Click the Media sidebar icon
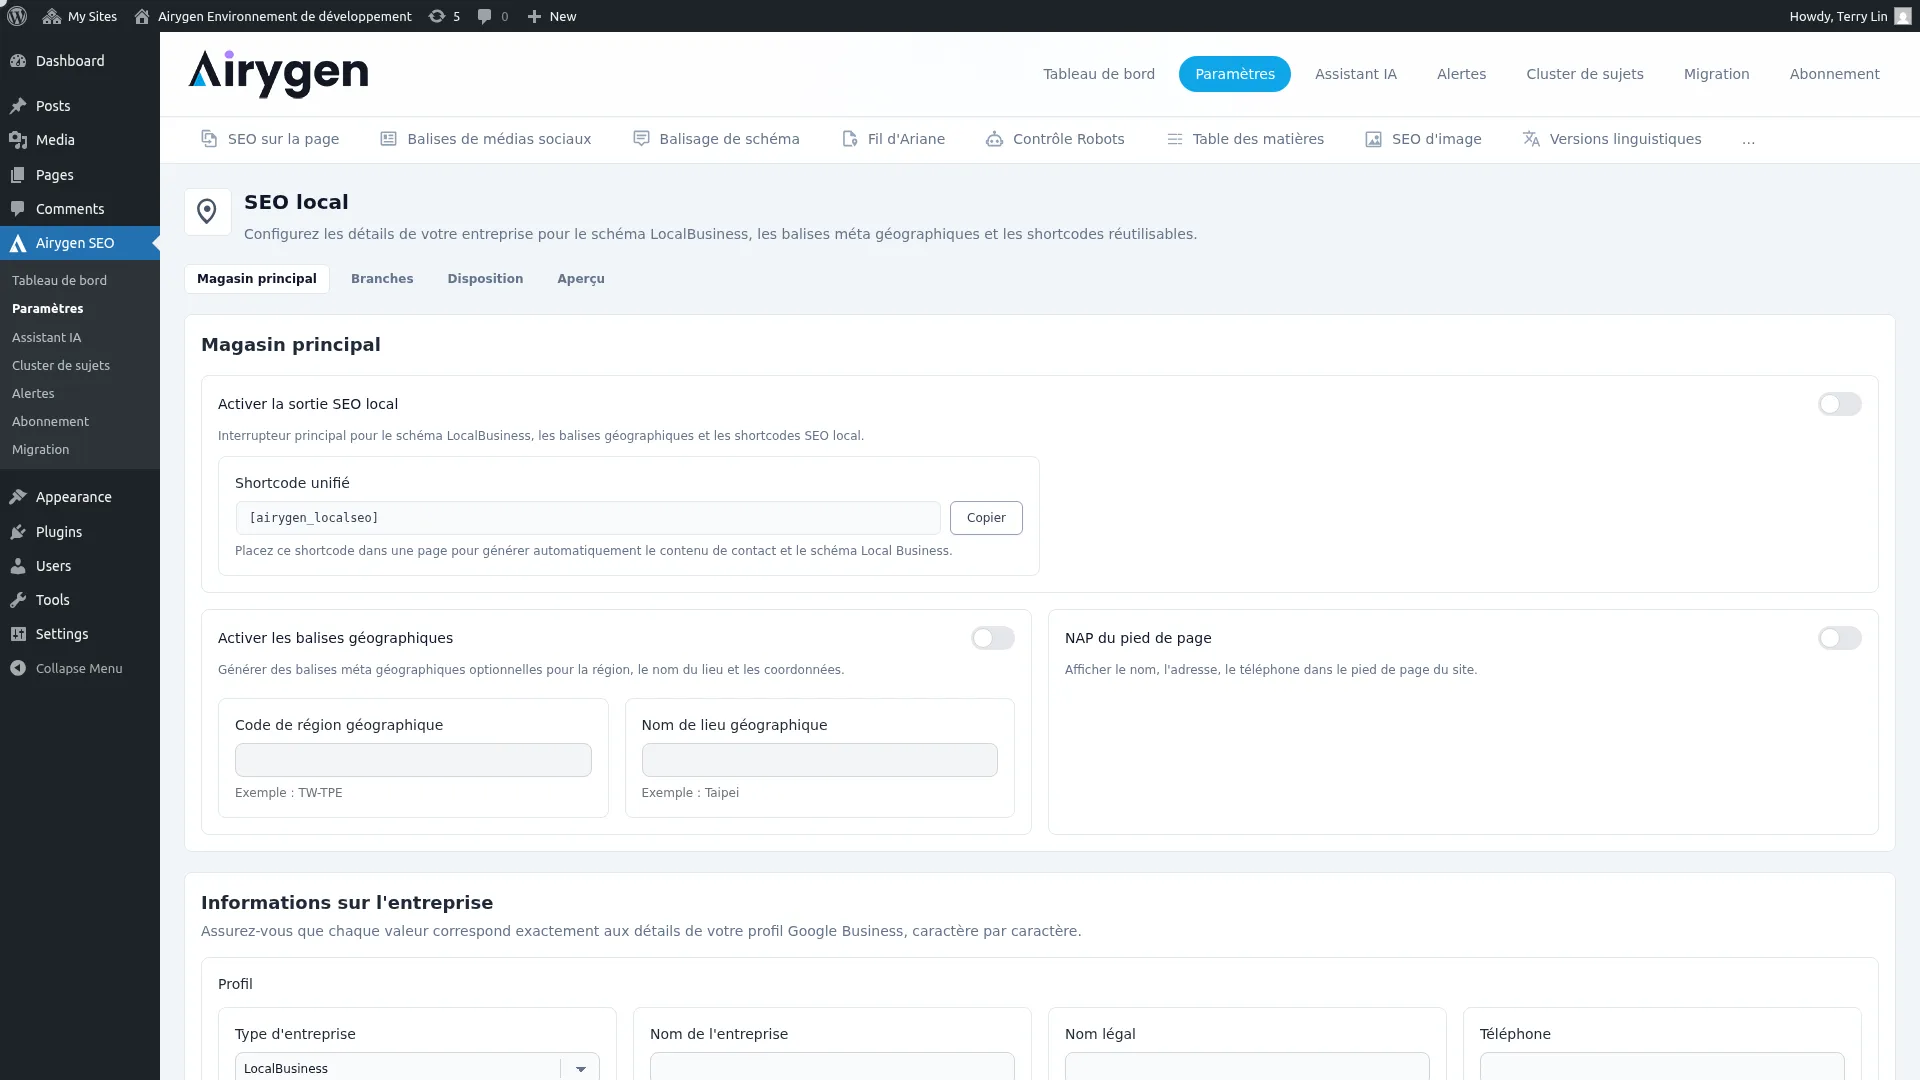This screenshot has height=1080, width=1920. pyautogui.click(x=18, y=140)
